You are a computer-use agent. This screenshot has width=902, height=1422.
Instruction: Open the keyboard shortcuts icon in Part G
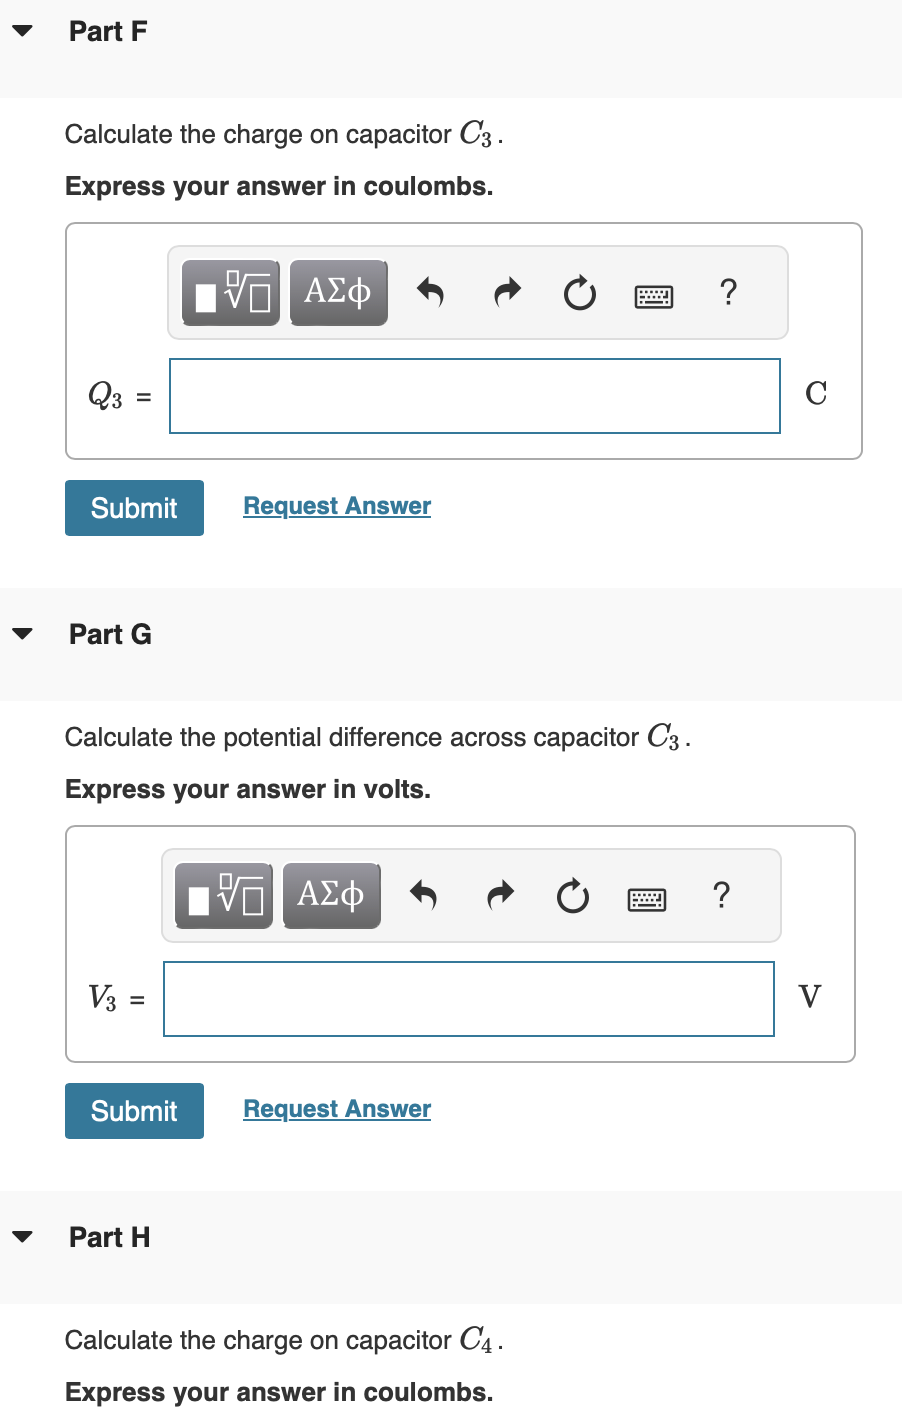click(x=646, y=895)
